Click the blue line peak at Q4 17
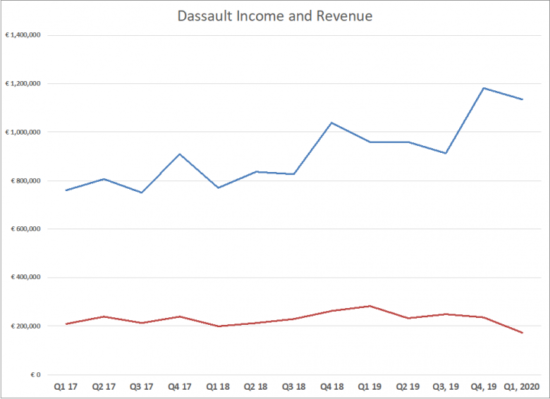This screenshot has width=550, height=399. click(180, 154)
